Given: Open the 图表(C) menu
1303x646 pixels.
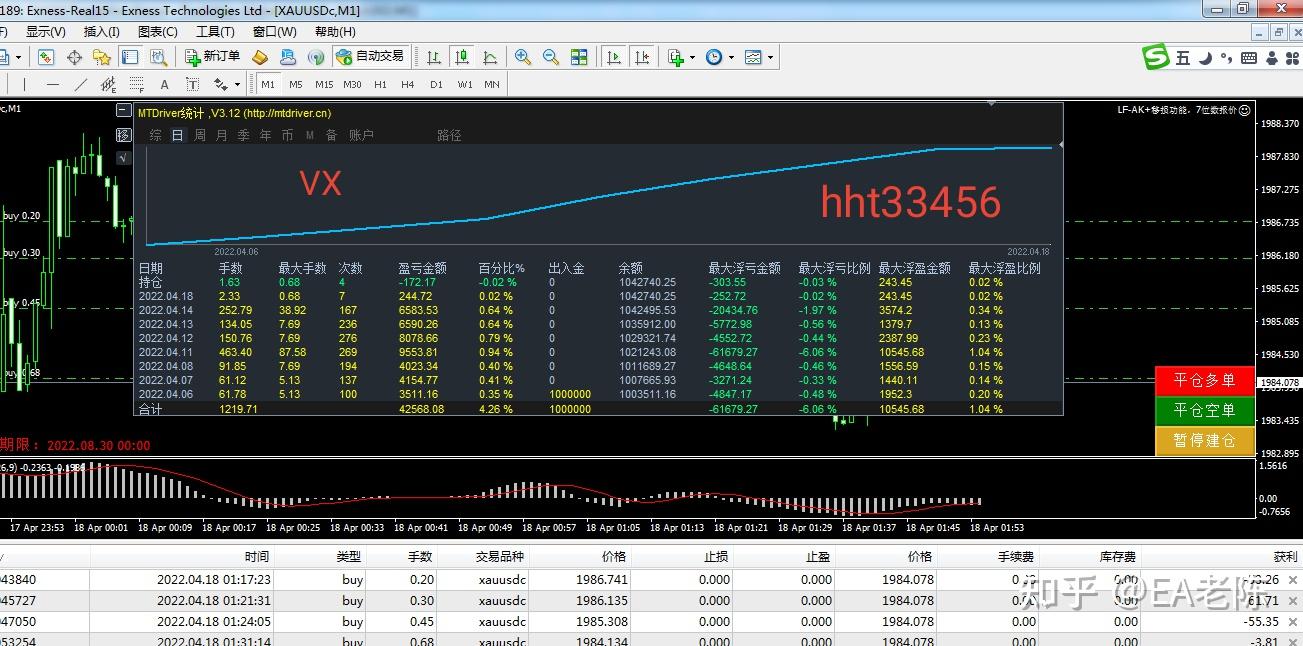Looking at the screenshot, I should (157, 31).
